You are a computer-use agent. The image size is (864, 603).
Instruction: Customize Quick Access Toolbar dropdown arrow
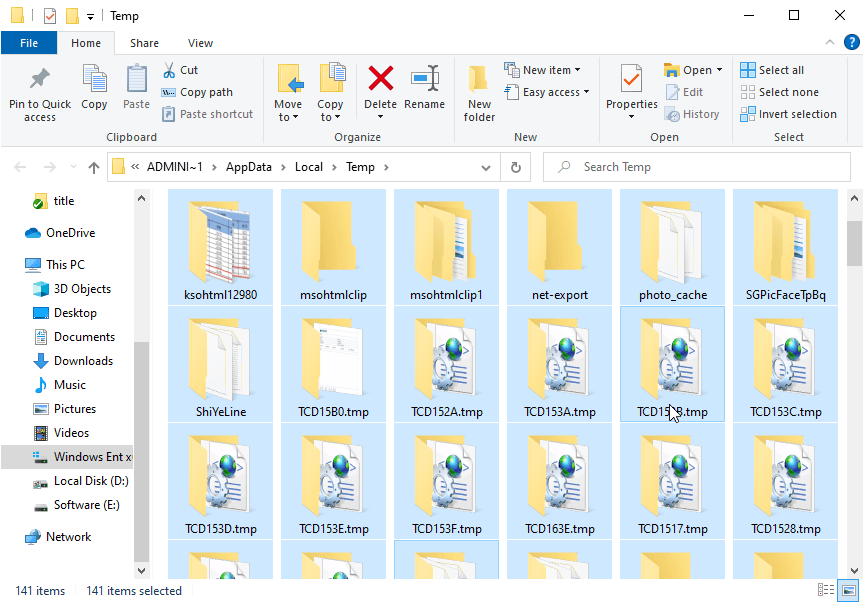(x=90, y=17)
